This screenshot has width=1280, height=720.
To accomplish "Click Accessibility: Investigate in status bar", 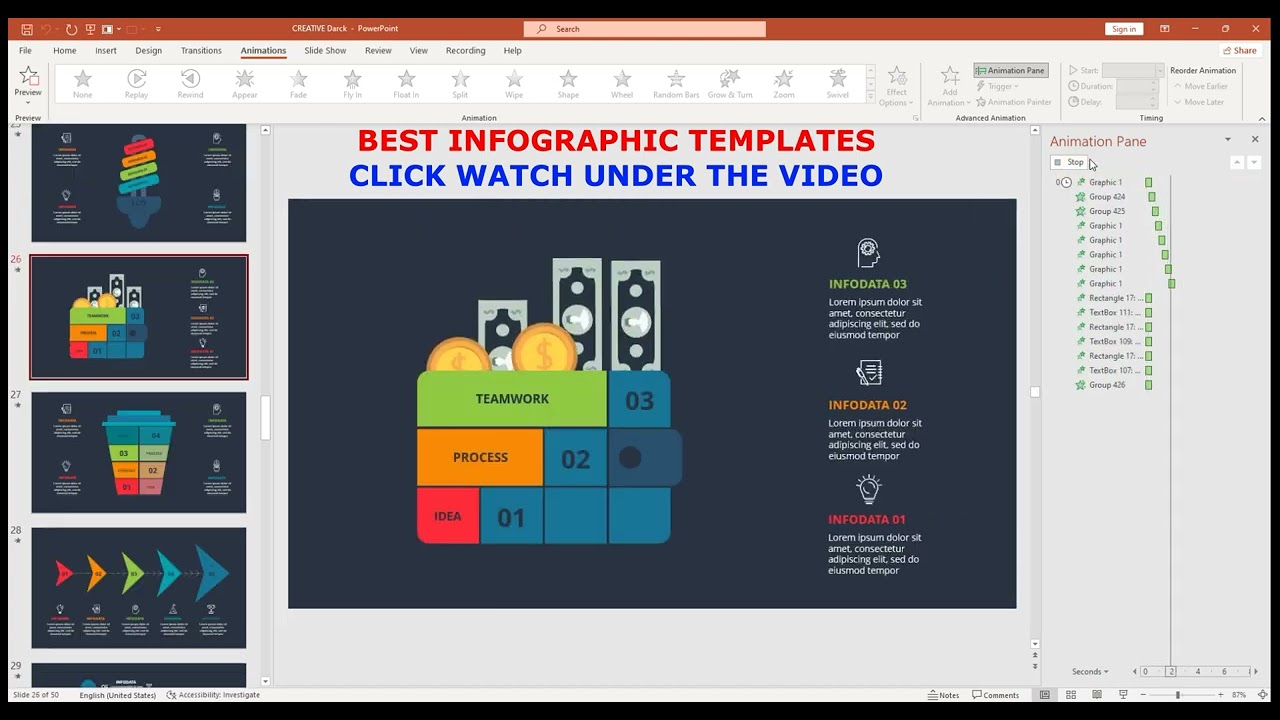I will (x=213, y=695).
